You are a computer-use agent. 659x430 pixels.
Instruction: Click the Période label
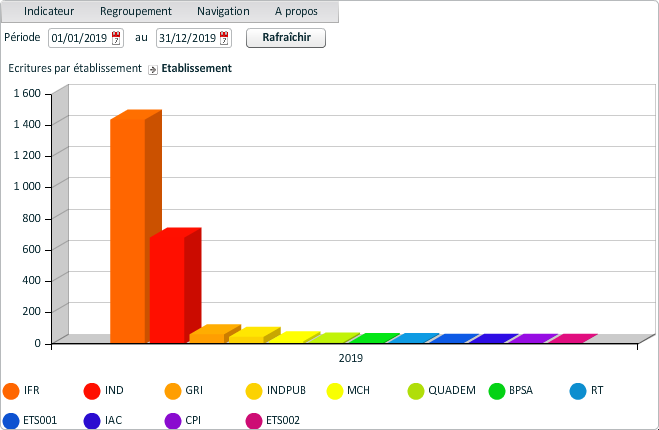click(x=22, y=37)
